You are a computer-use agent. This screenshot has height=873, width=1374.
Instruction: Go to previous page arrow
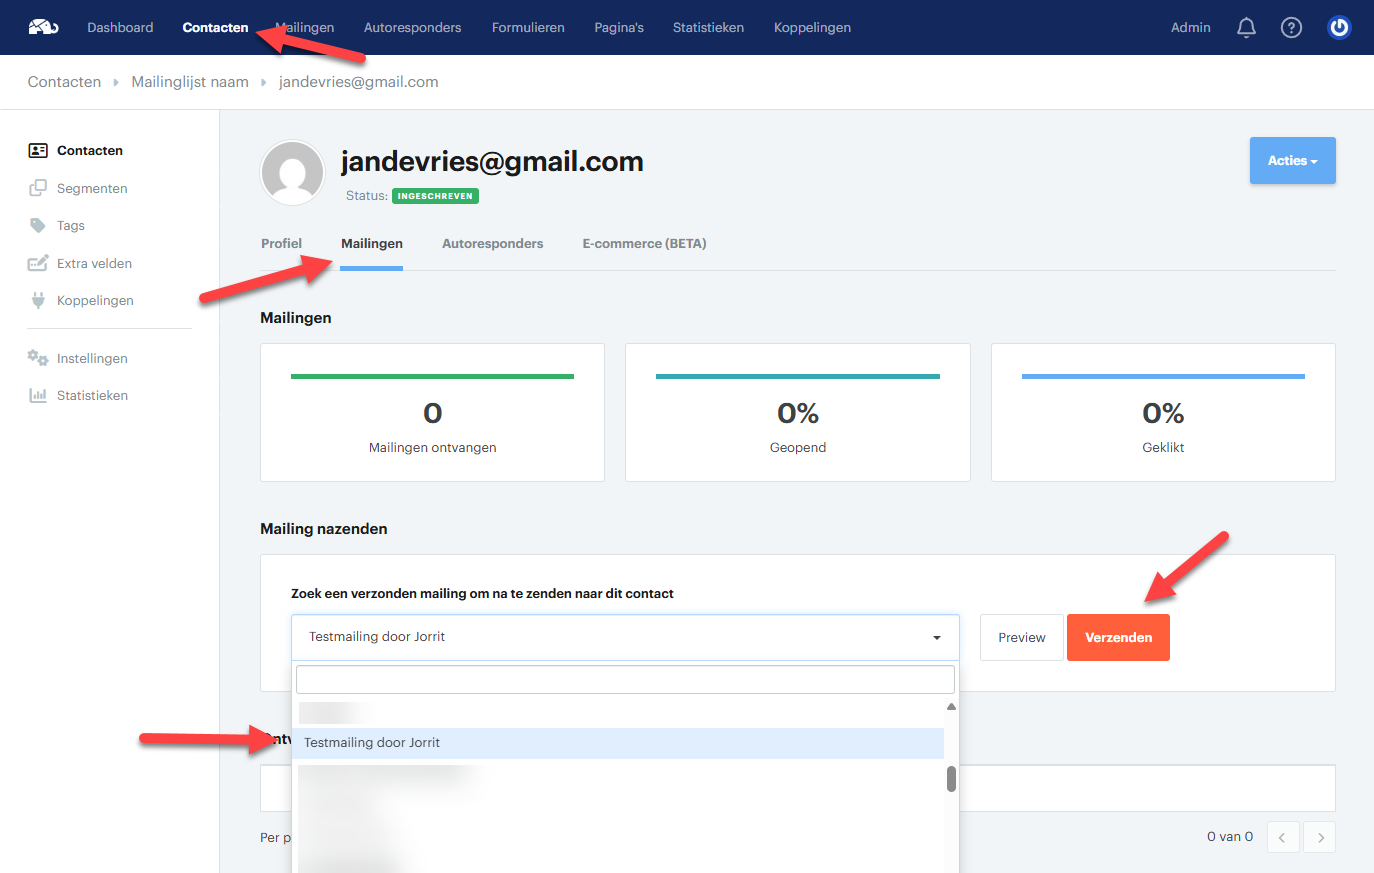pyautogui.click(x=1283, y=838)
